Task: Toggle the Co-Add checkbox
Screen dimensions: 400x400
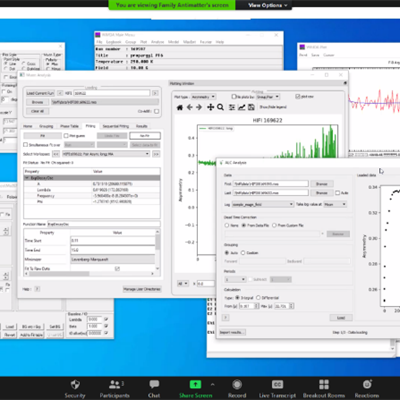Action: coord(157,111)
